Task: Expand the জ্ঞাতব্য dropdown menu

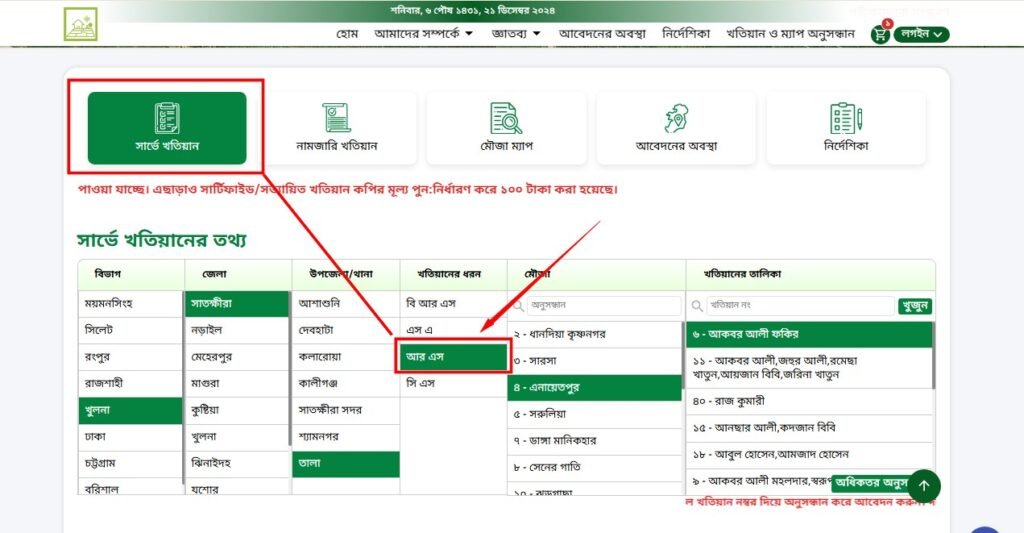Action: tap(515, 34)
